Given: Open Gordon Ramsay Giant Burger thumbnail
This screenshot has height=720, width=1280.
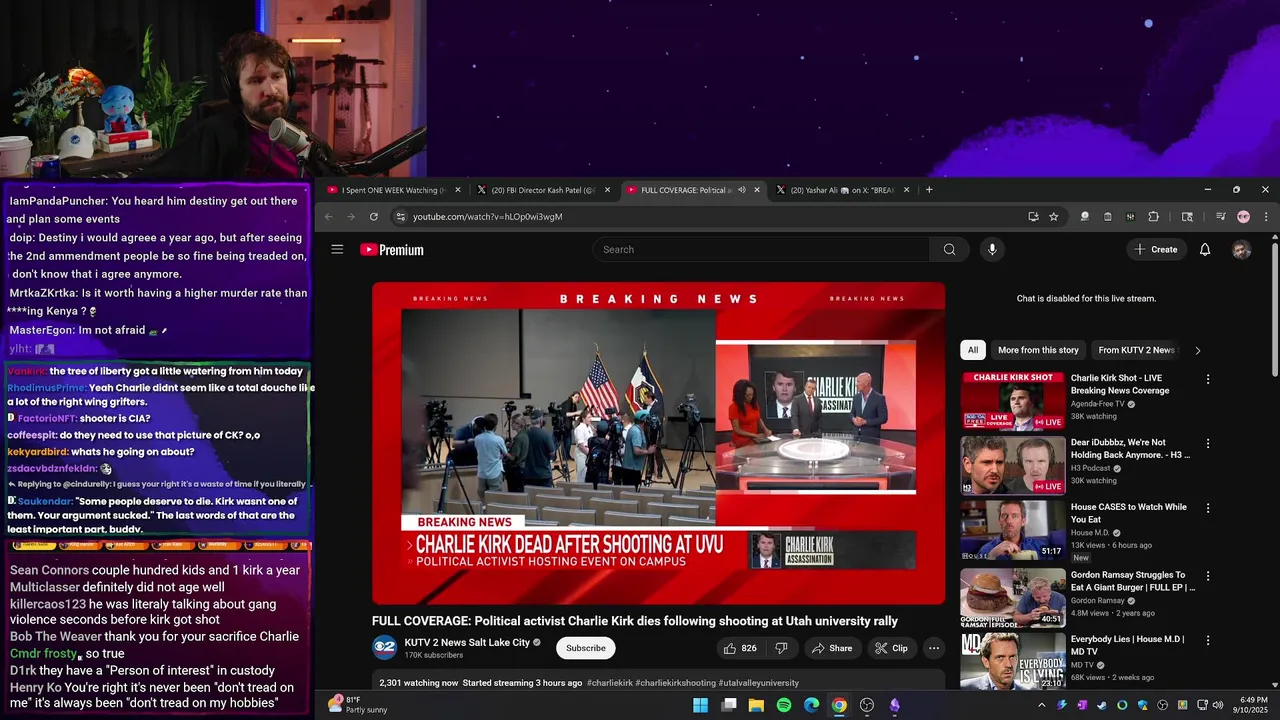Looking at the screenshot, I should point(1013,597).
